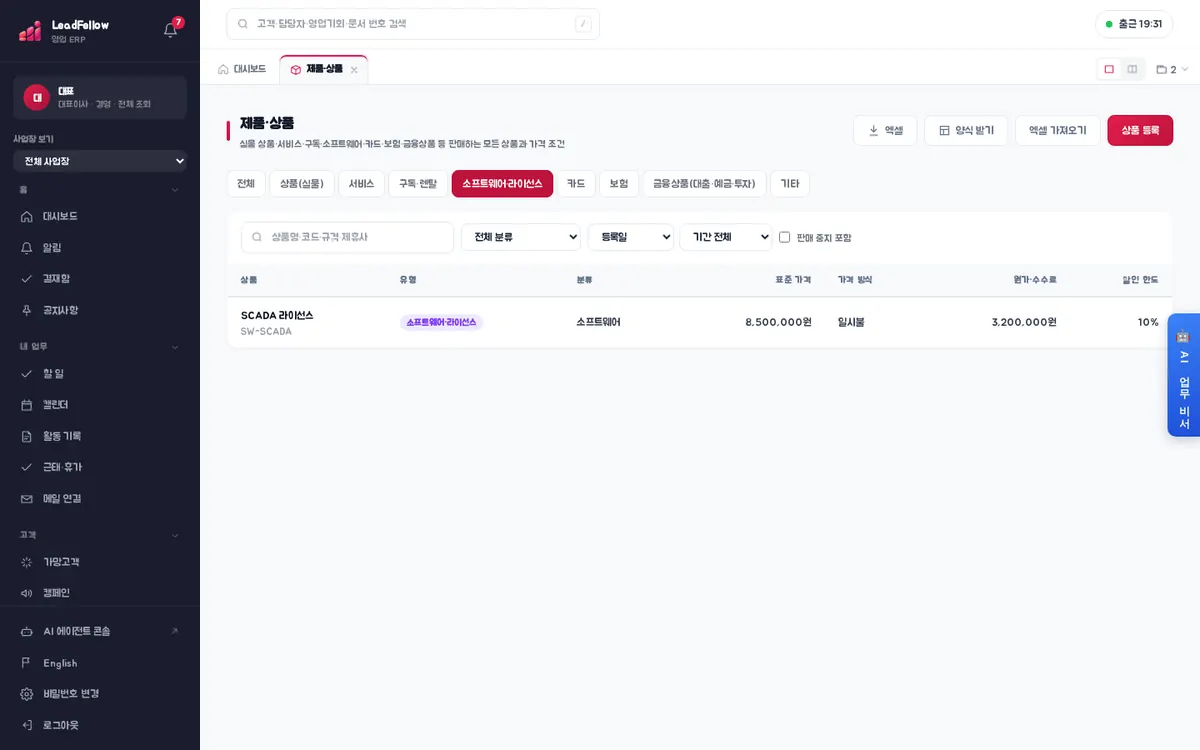The width and height of the screenshot is (1200, 750).
Task: Click the 상품 등록 button
Action: (x=1140, y=130)
